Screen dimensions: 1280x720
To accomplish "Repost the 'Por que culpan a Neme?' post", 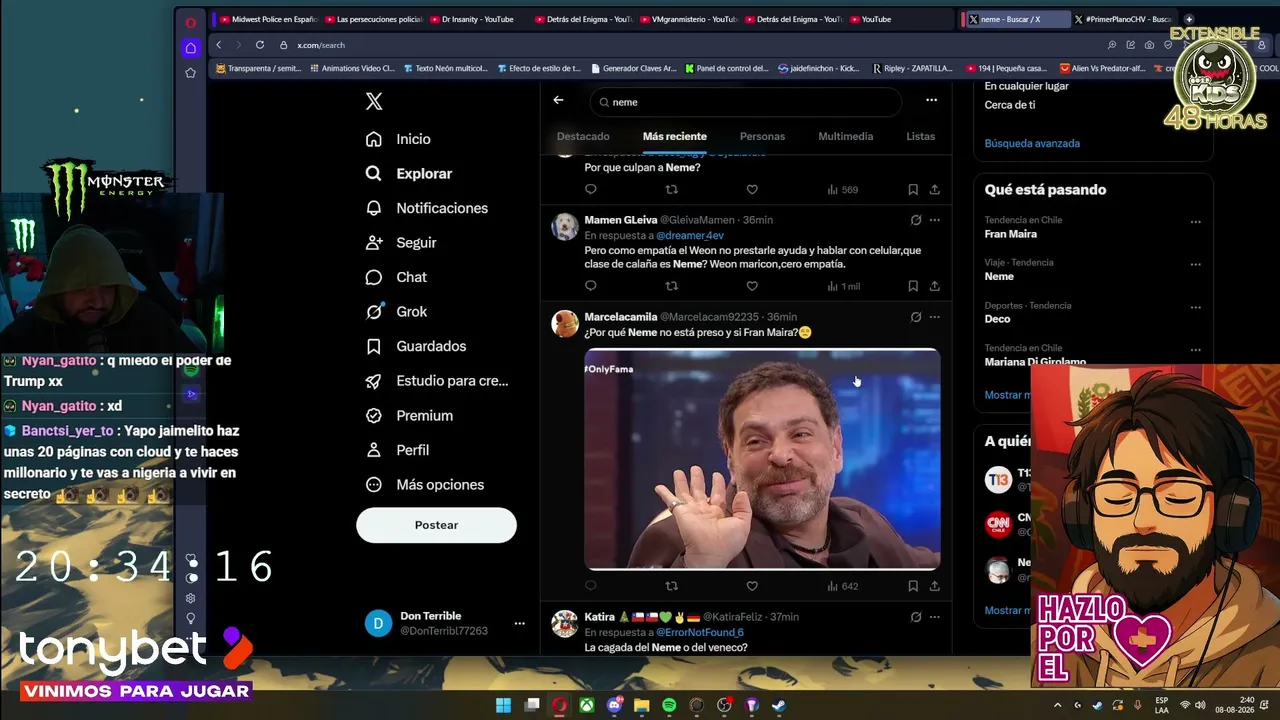I will tap(672, 189).
